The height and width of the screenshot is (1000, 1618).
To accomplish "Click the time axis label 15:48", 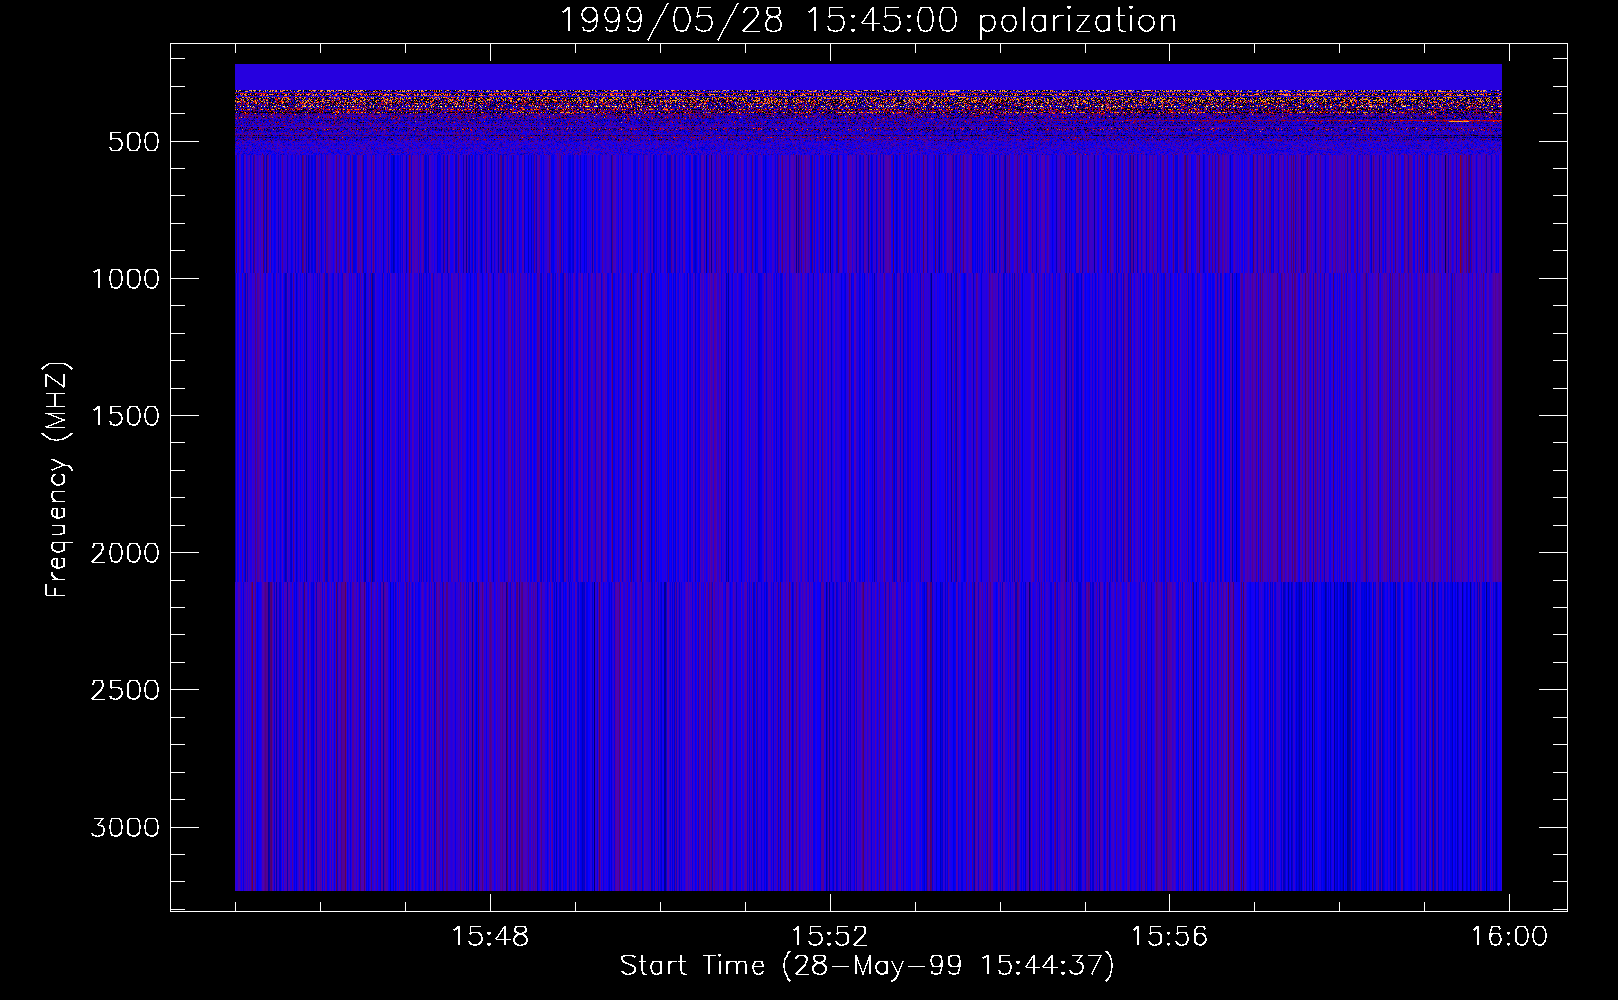I will tap(490, 937).
